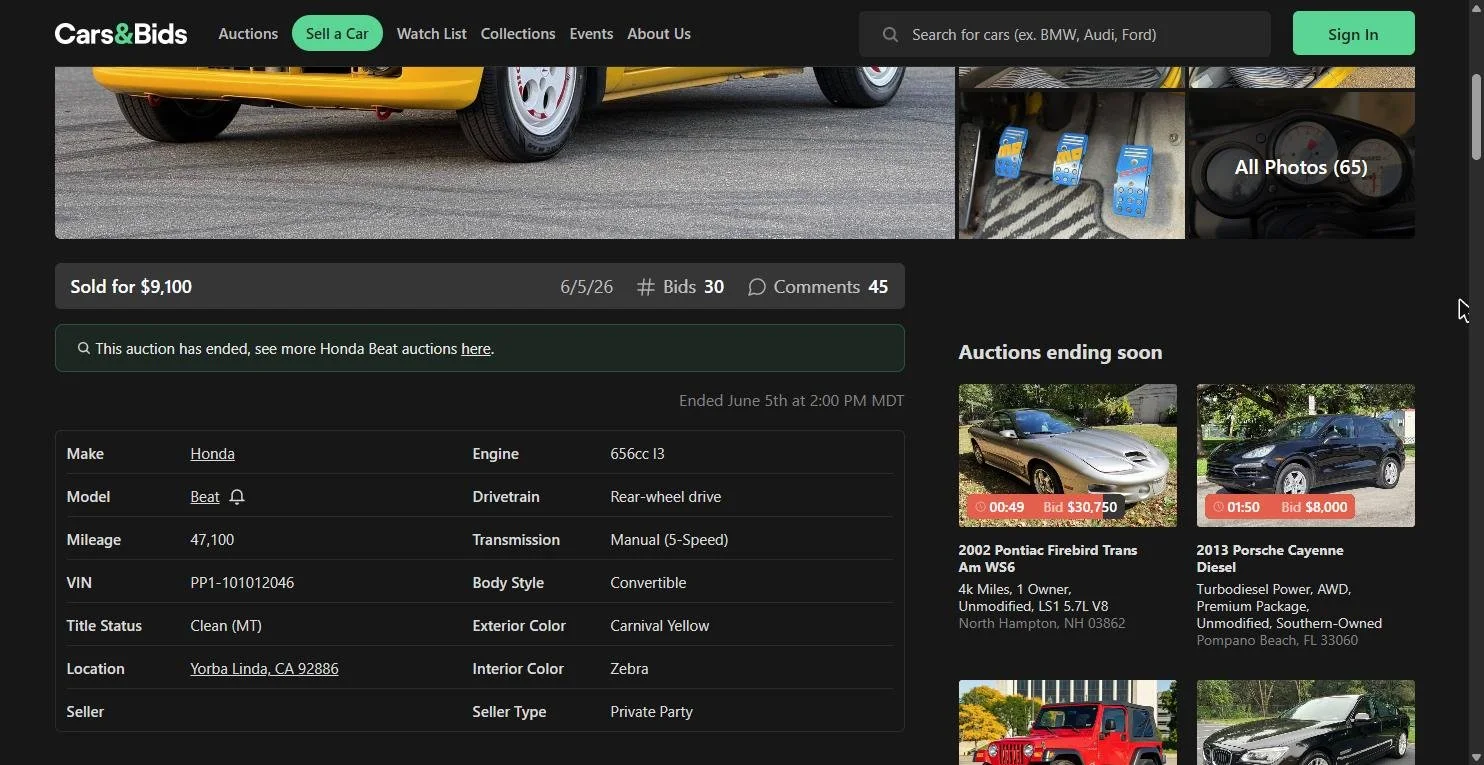Click the Bid $30,750 label

click(1080, 507)
